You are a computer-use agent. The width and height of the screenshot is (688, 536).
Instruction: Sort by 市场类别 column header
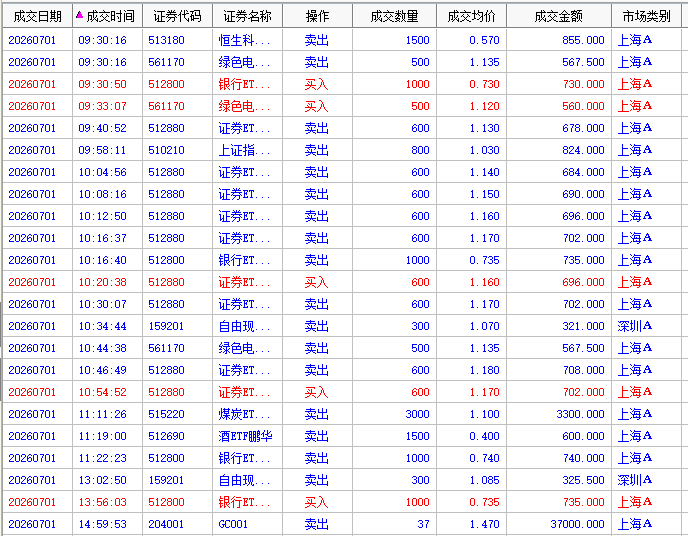pyautogui.click(x=647, y=16)
